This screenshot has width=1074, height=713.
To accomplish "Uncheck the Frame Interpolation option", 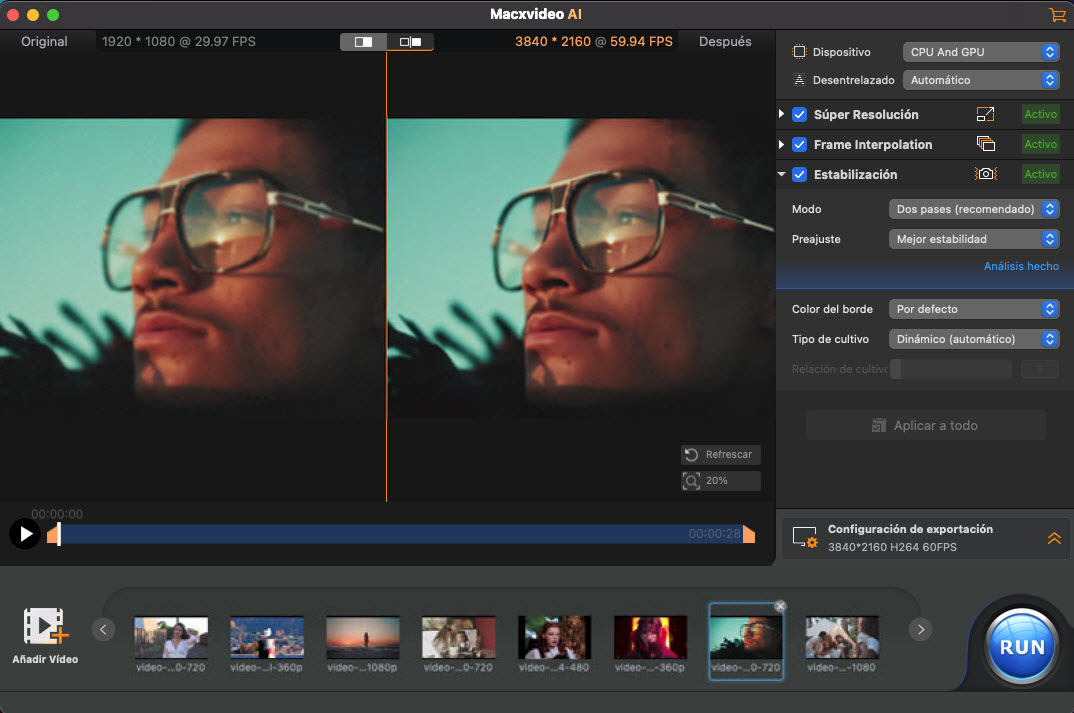I will click(x=799, y=144).
